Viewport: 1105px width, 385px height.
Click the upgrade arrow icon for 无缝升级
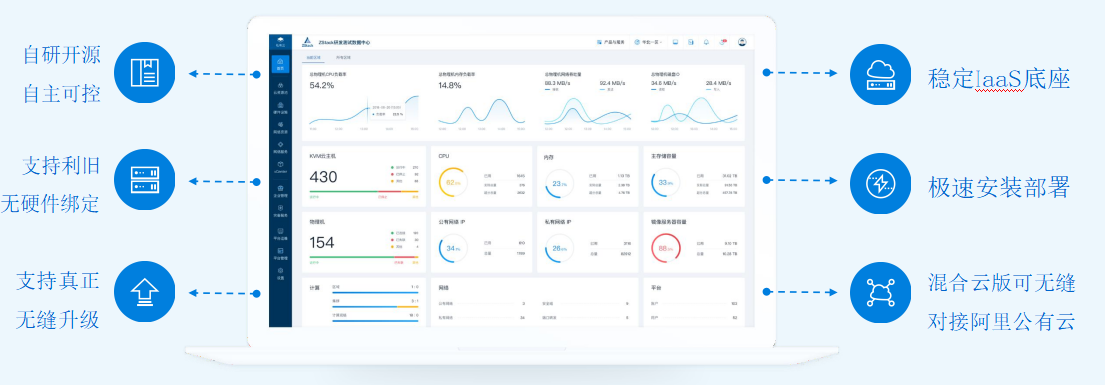point(144,291)
